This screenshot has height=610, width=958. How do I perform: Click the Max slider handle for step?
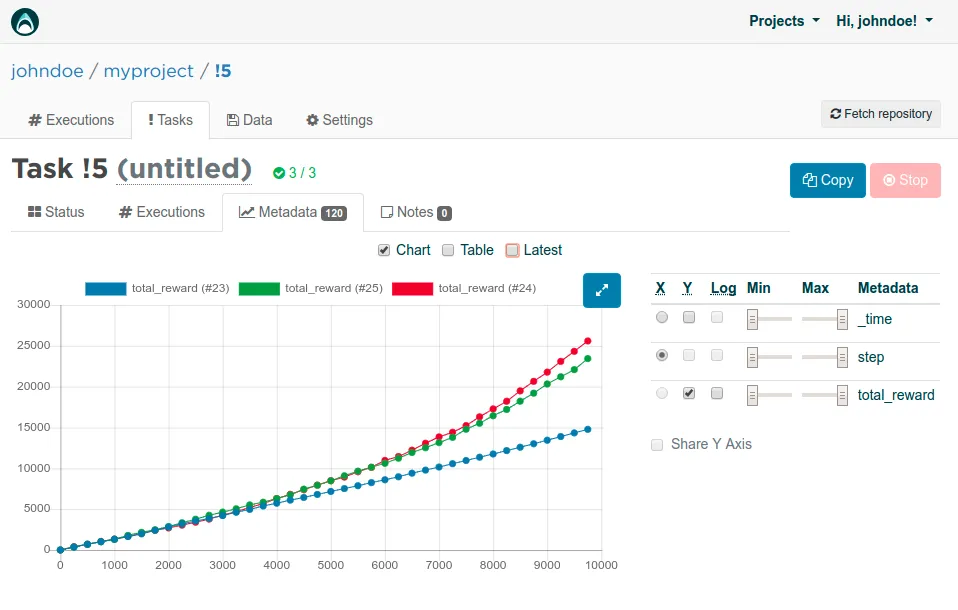(842, 357)
